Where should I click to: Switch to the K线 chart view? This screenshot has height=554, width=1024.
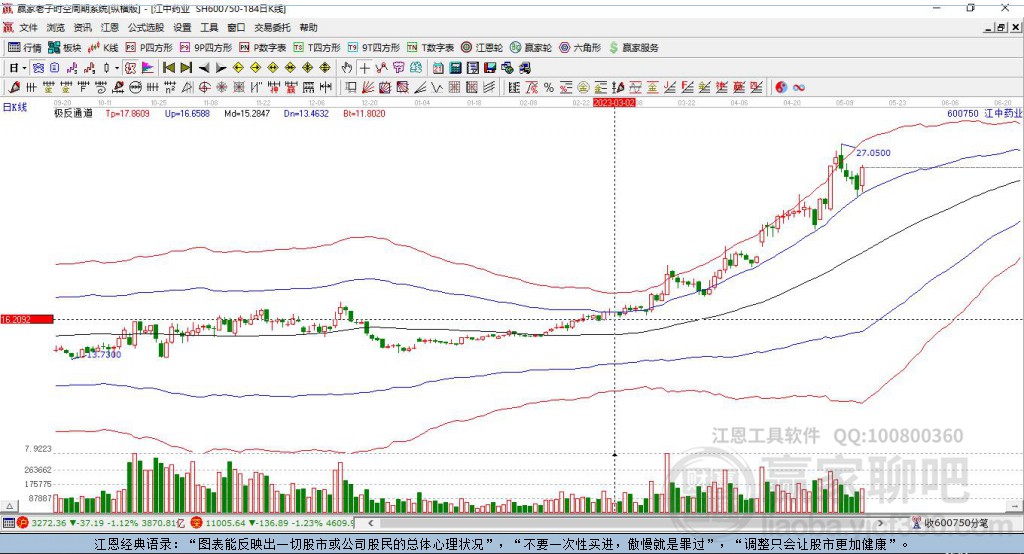click(x=103, y=48)
